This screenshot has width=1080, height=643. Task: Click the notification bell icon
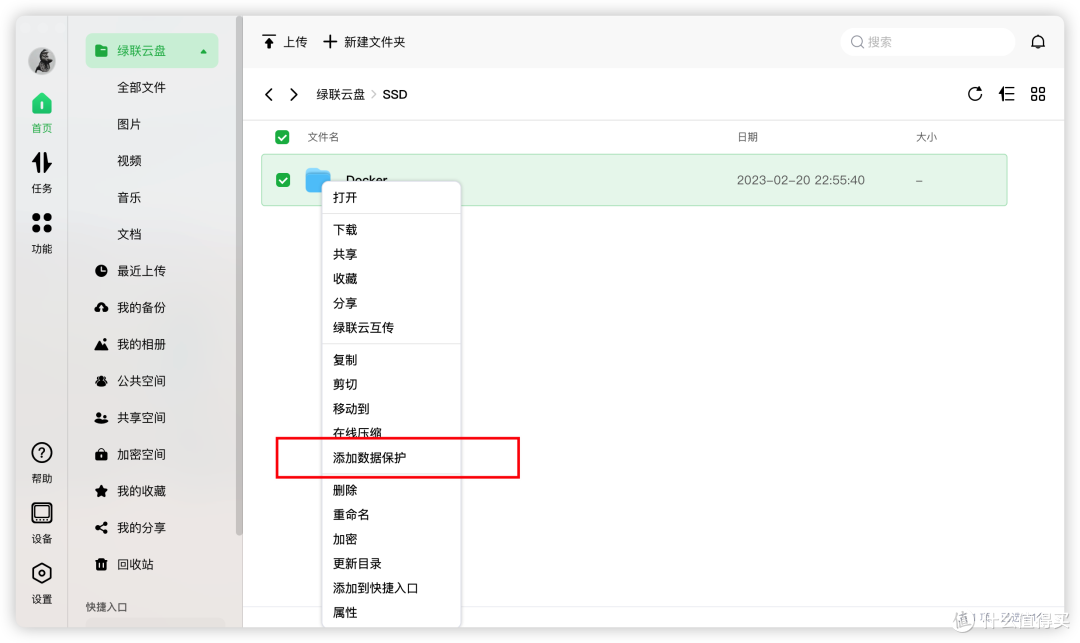pyautogui.click(x=1037, y=42)
